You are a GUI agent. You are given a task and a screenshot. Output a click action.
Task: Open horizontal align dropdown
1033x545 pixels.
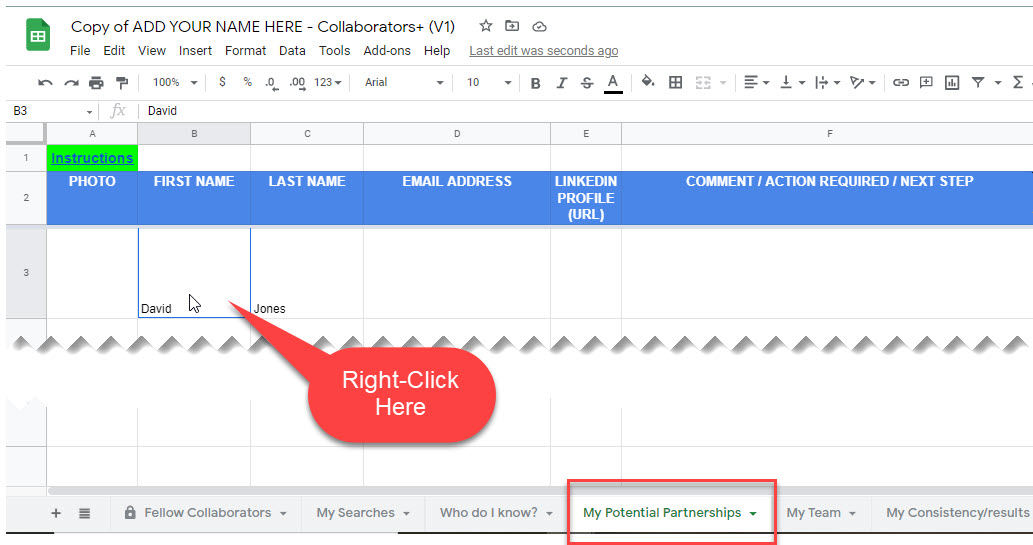(756, 82)
